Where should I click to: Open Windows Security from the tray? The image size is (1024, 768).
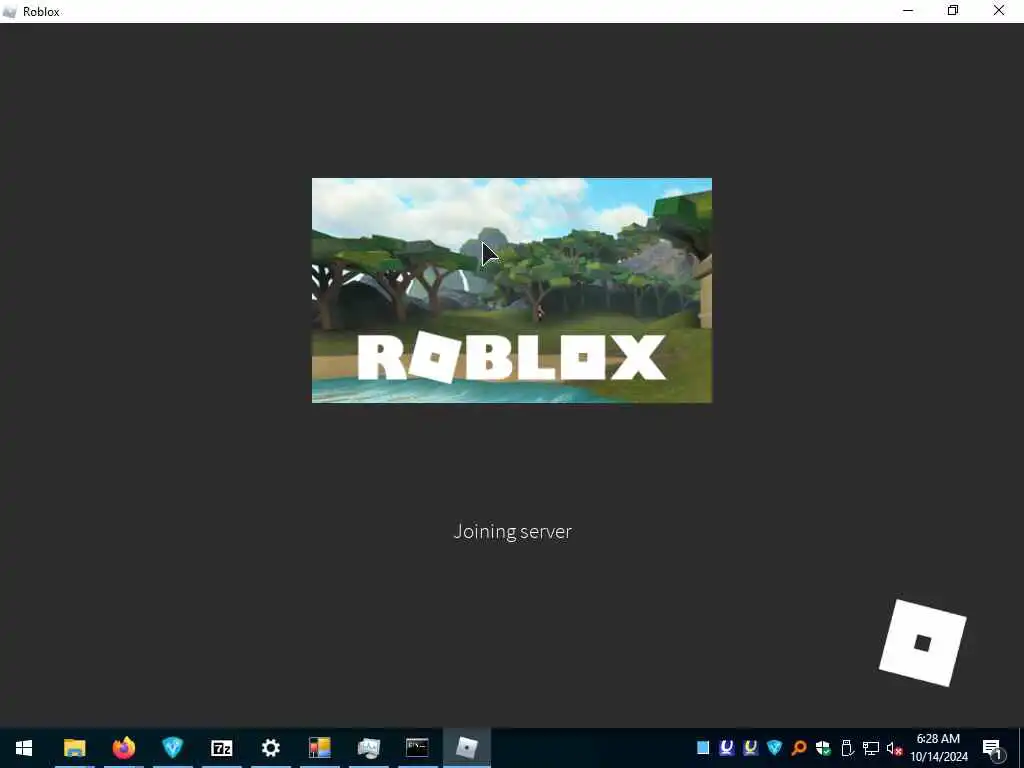[x=823, y=748]
